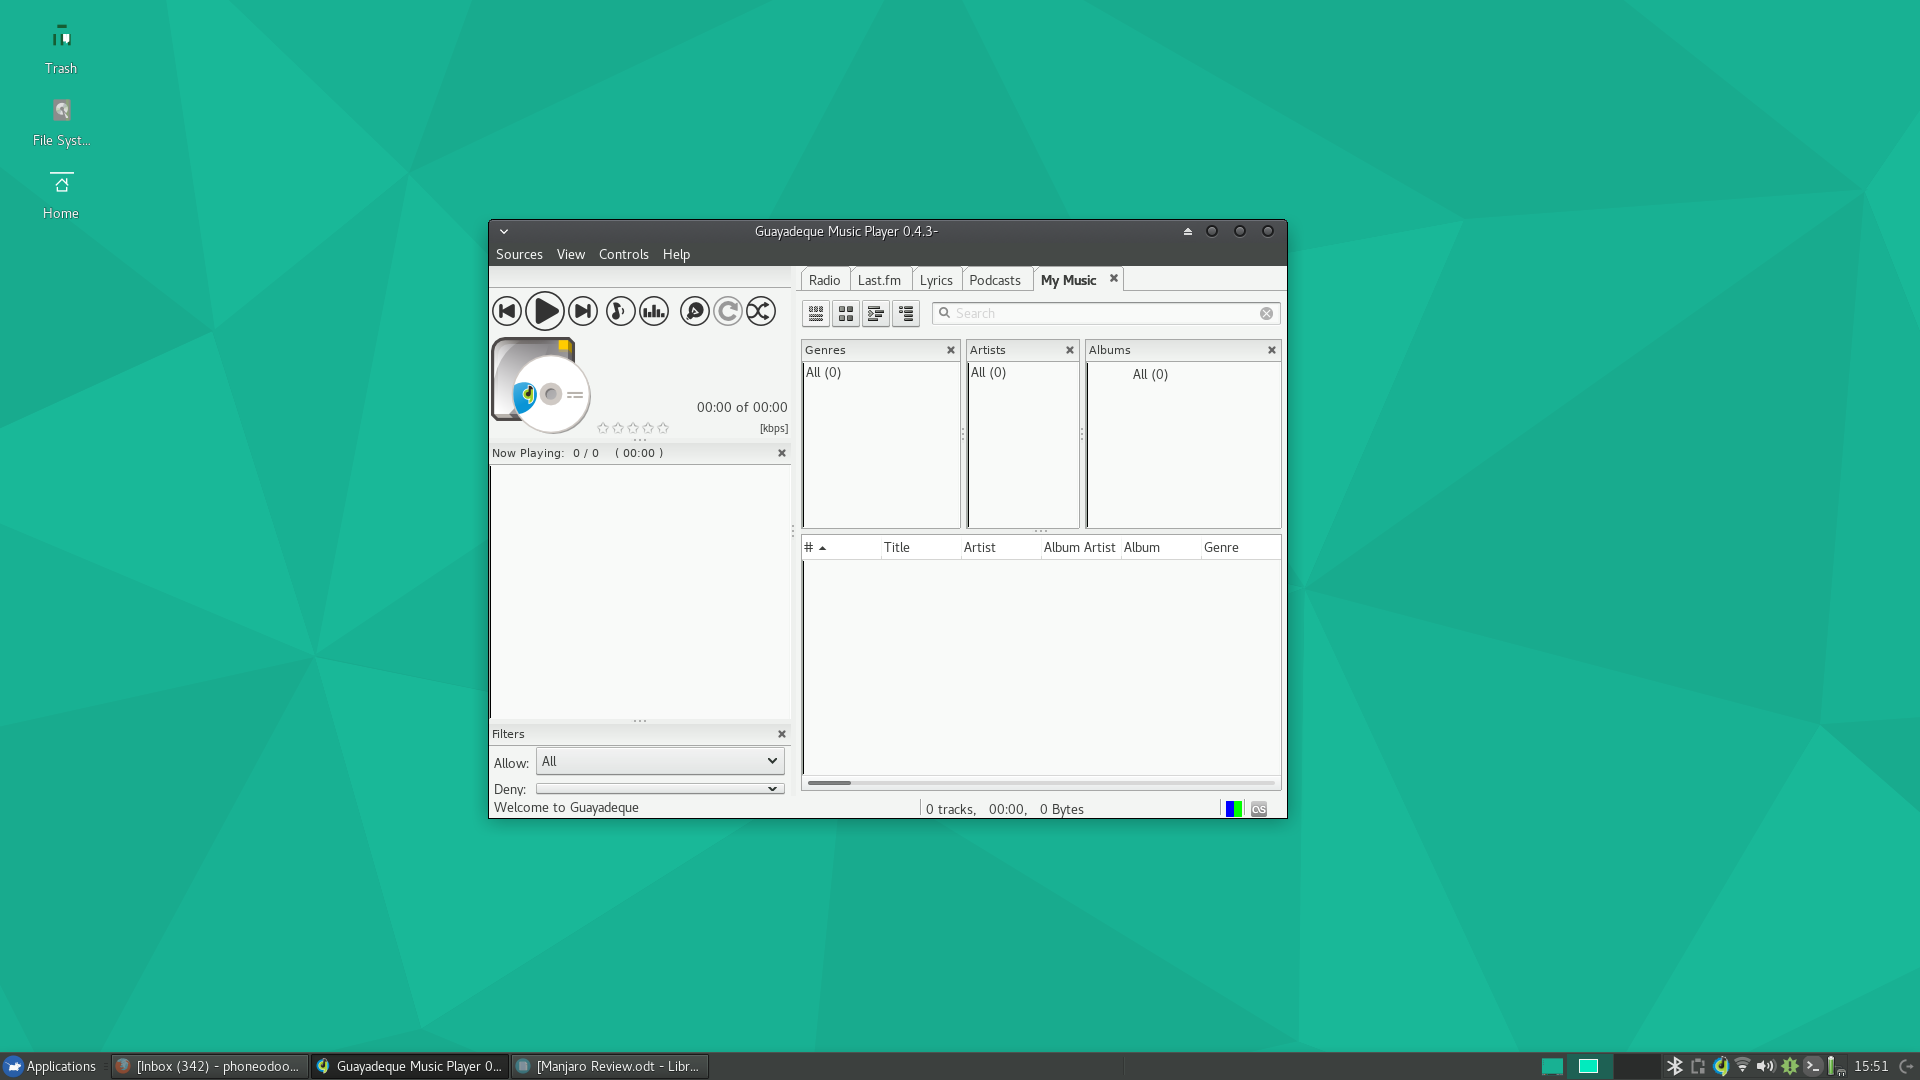
Task: Open the Allow filter dropdown
Action: (660, 761)
